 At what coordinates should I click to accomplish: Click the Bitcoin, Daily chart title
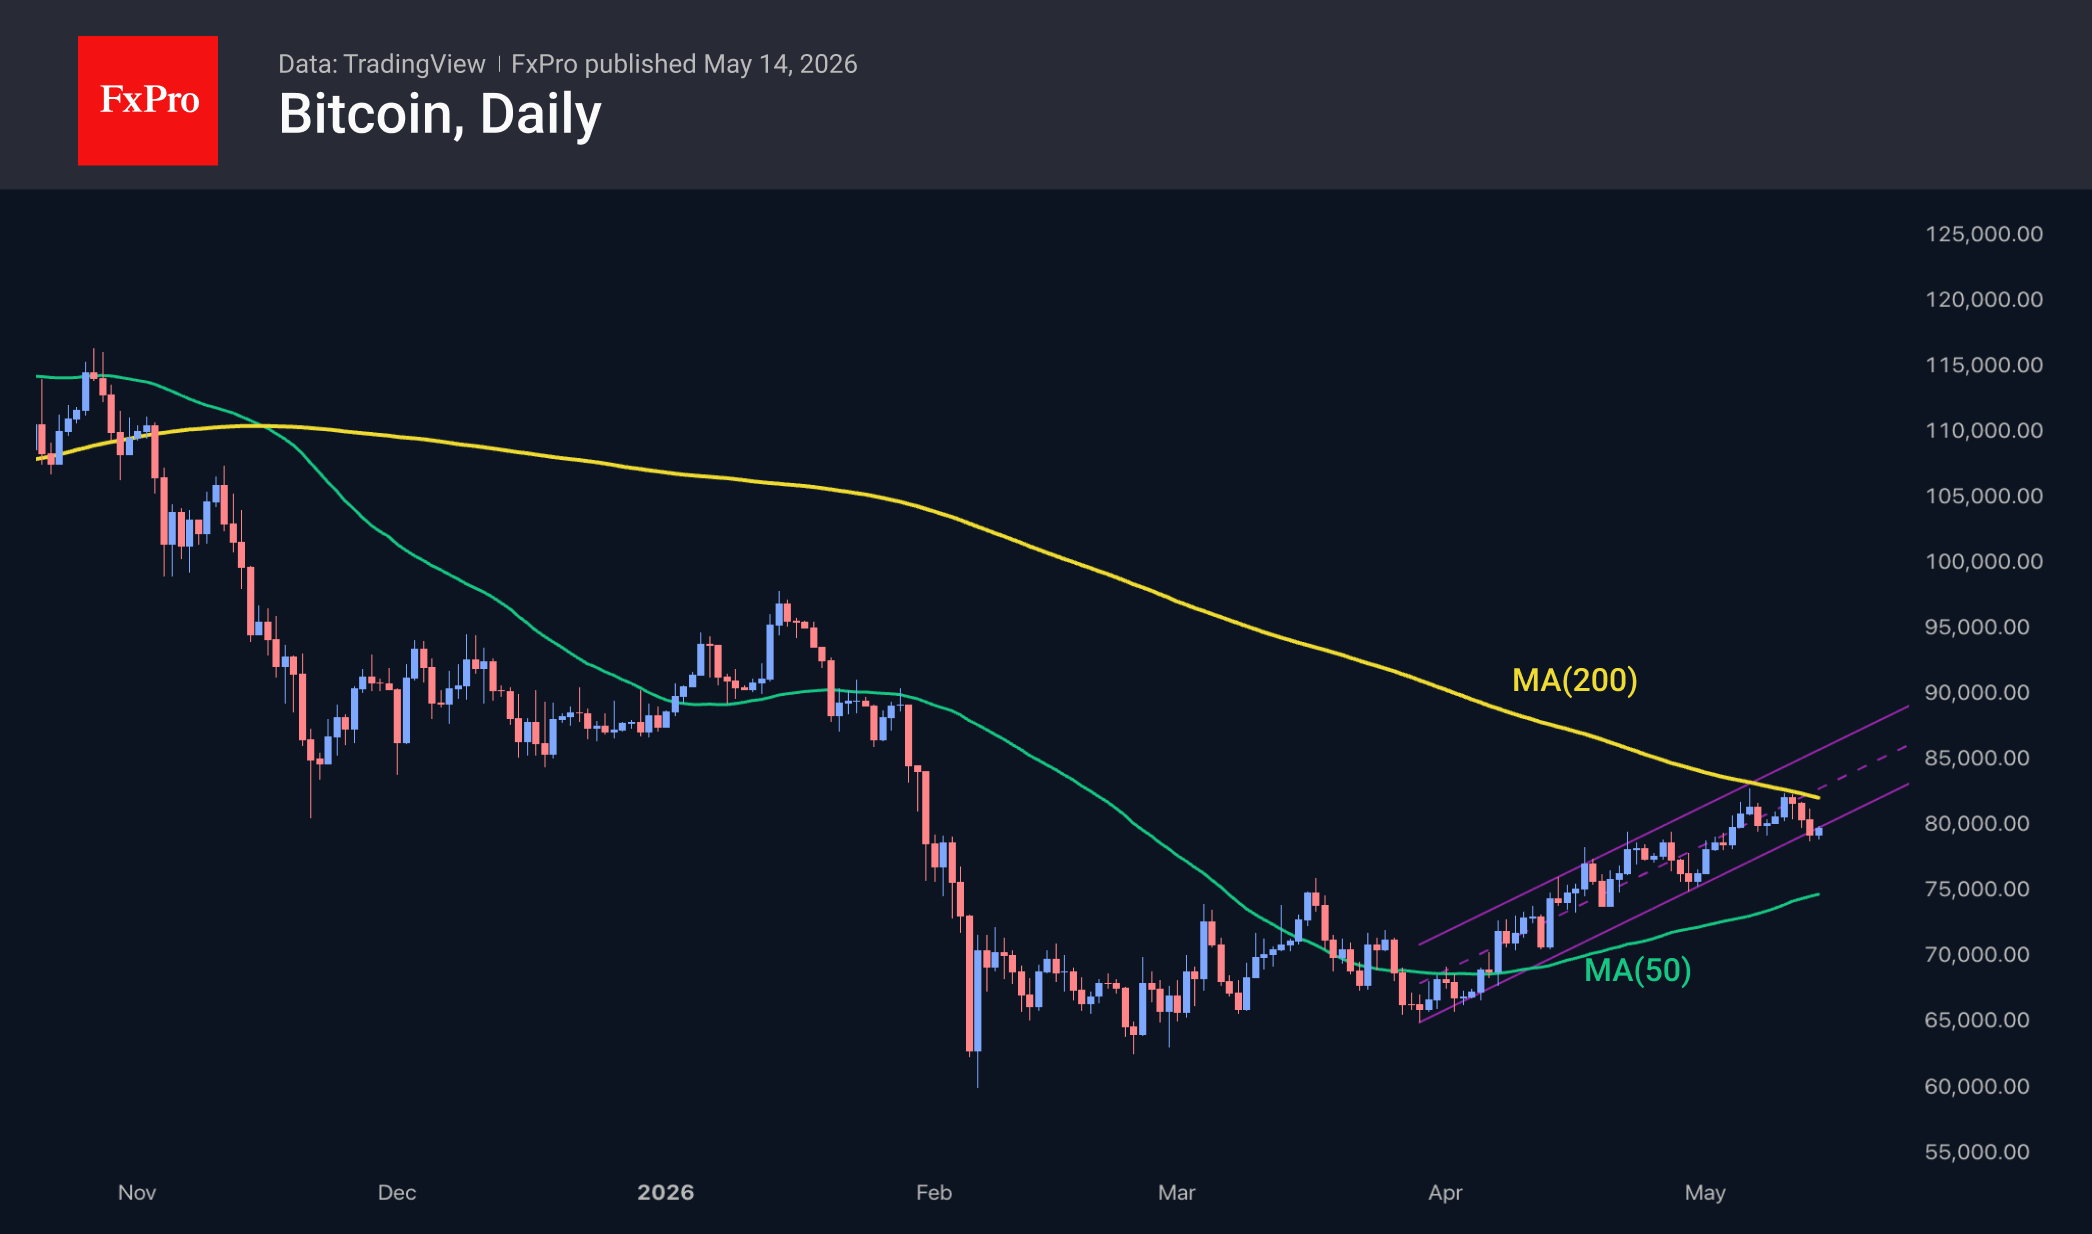coord(440,114)
